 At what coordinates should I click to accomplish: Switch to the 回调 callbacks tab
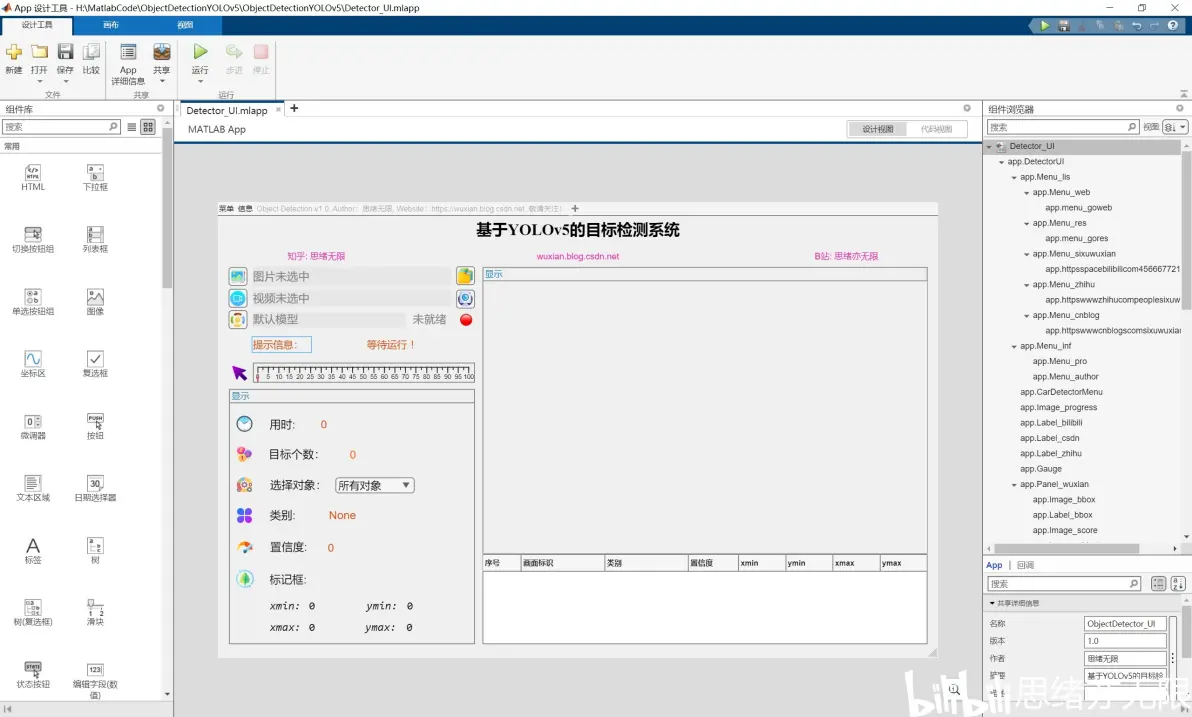[x=1026, y=565]
